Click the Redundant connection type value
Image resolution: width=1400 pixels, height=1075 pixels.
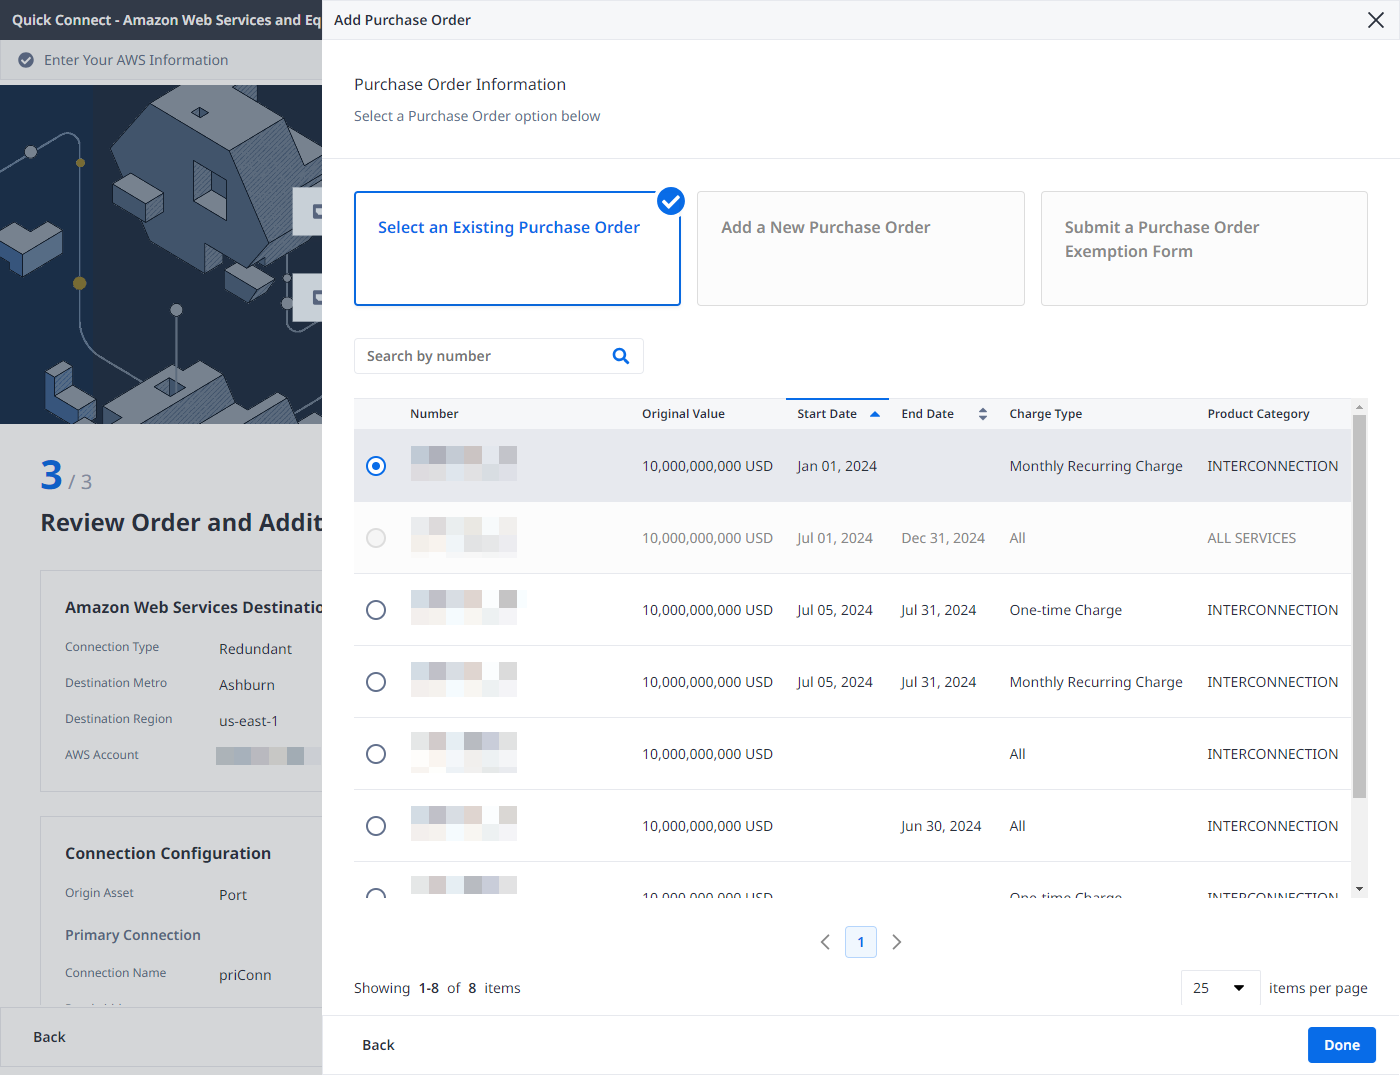click(255, 649)
